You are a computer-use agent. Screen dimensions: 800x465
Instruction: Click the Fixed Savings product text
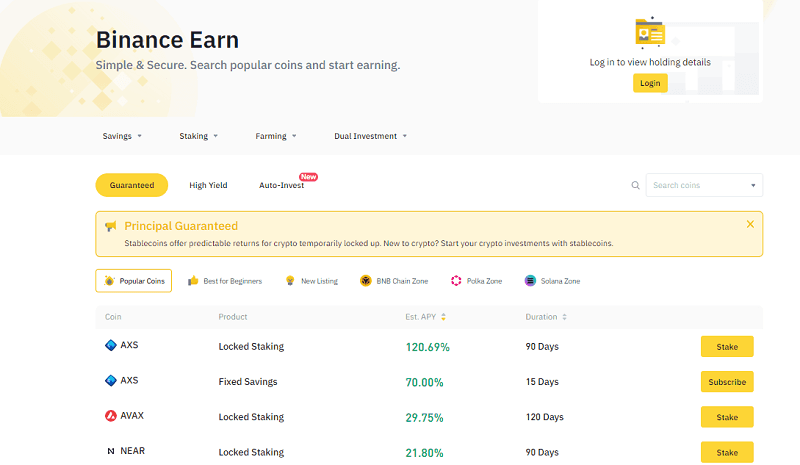pyautogui.click(x=248, y=382)
